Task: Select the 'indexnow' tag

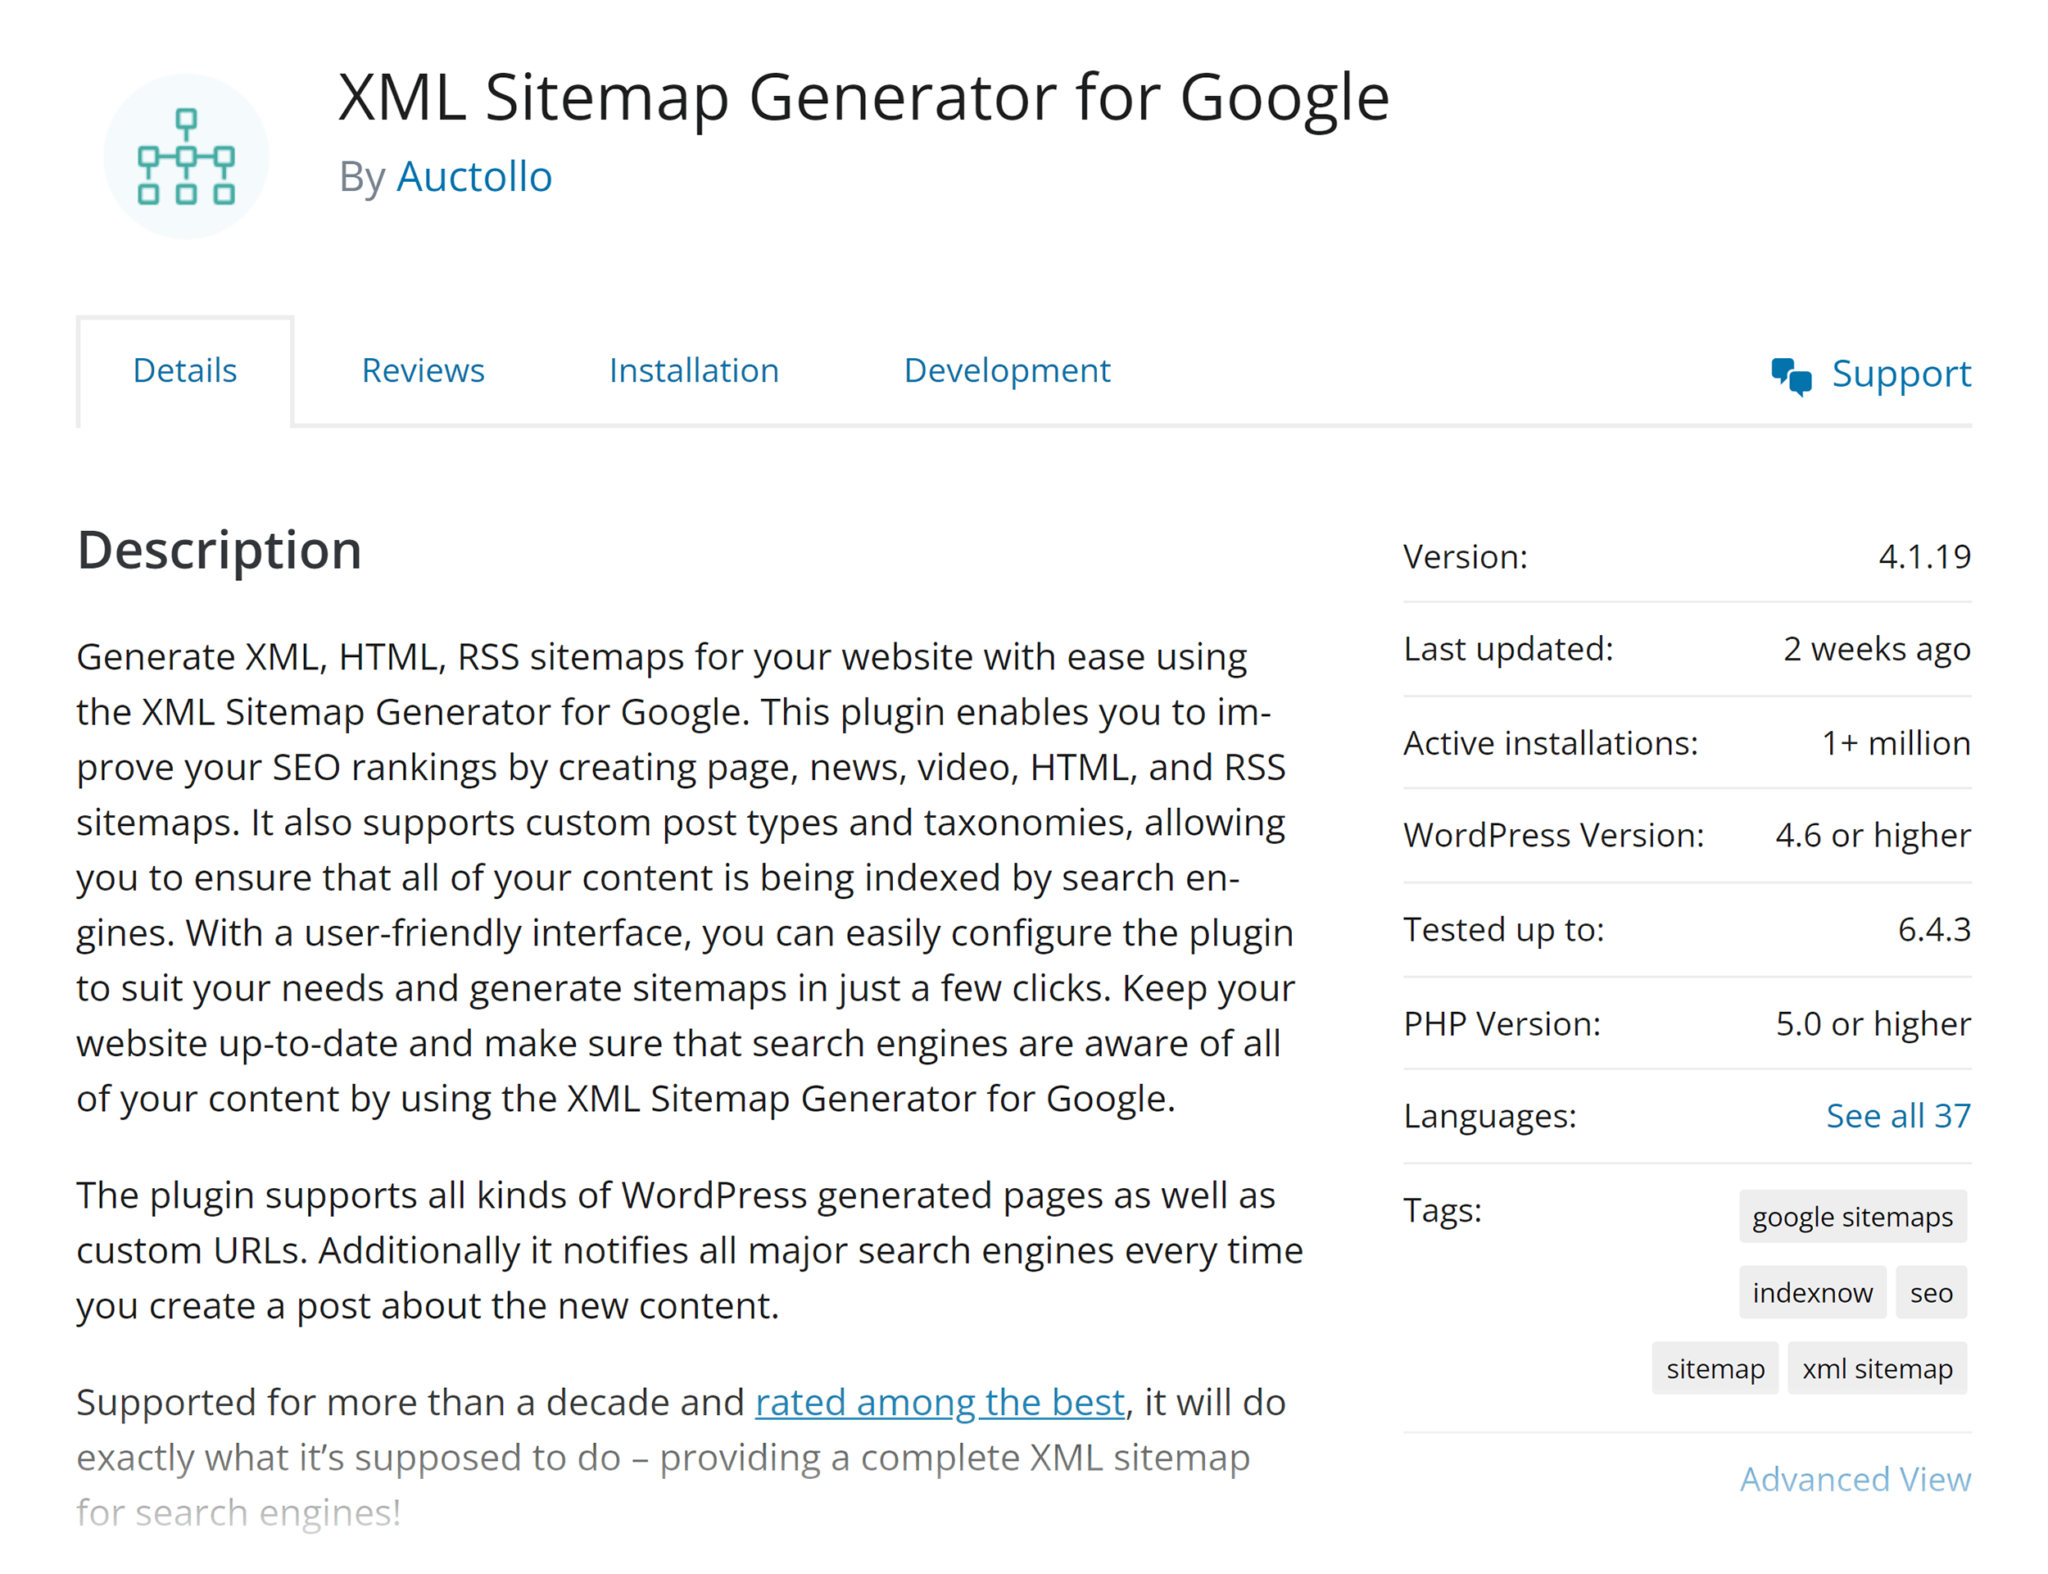Action: 1812,1293
